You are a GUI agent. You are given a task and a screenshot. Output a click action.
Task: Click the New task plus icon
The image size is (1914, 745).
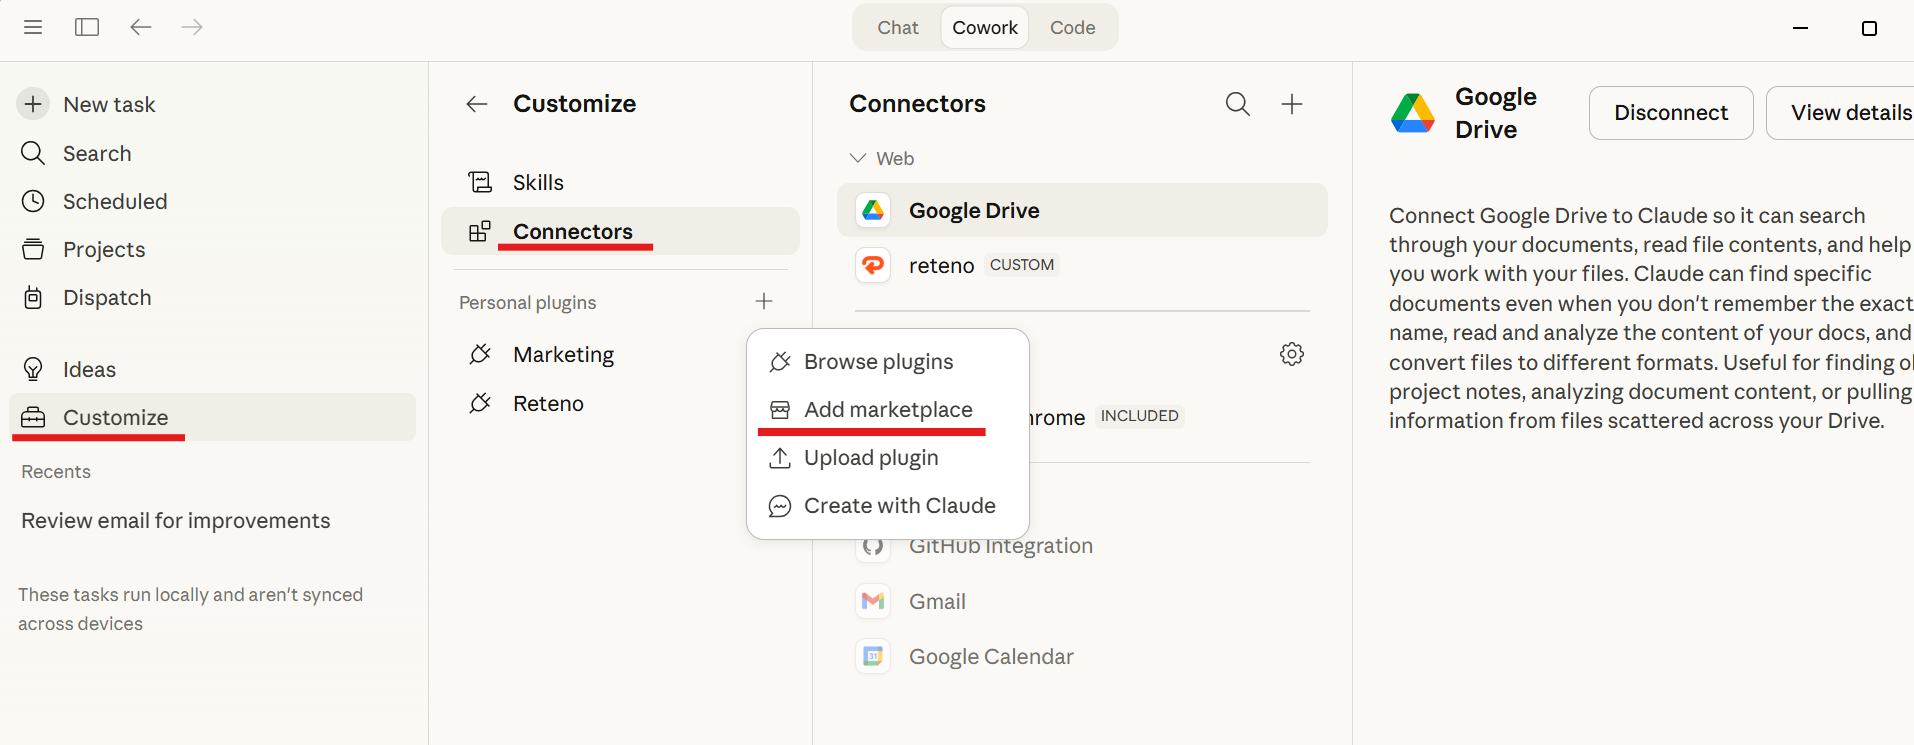pyautogui.click(x=33, y=104)
